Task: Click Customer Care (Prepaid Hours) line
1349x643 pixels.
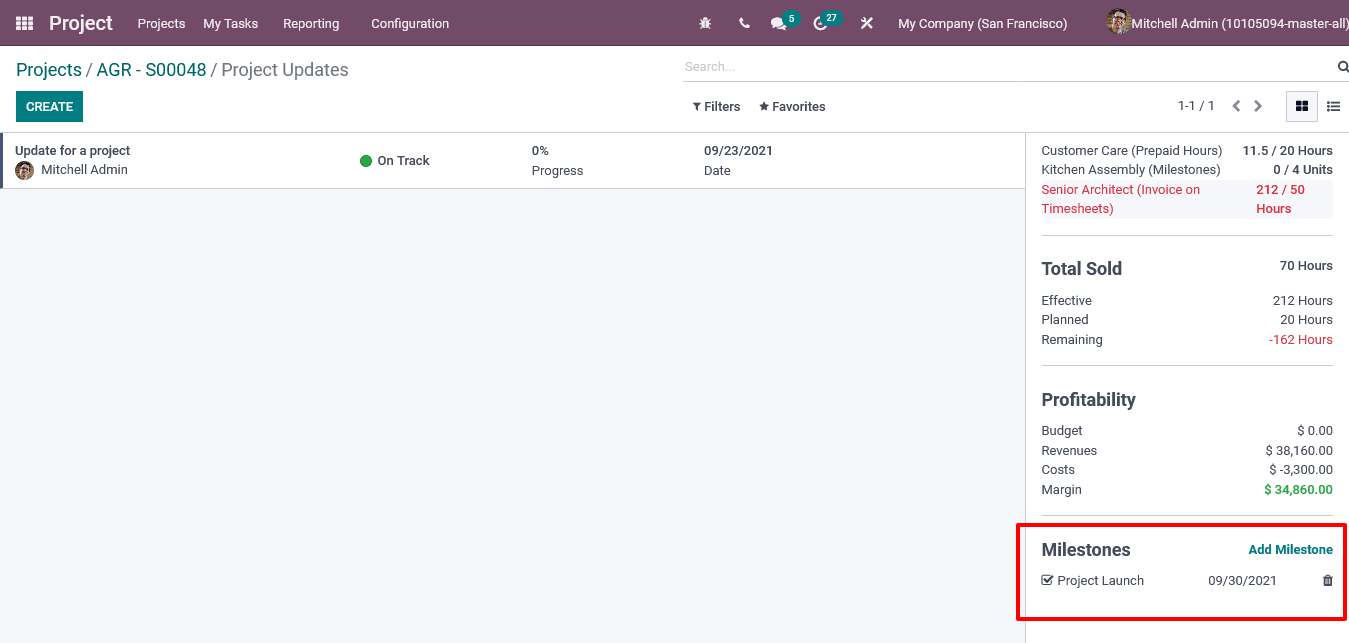Action: click(x=1187, y=151)
